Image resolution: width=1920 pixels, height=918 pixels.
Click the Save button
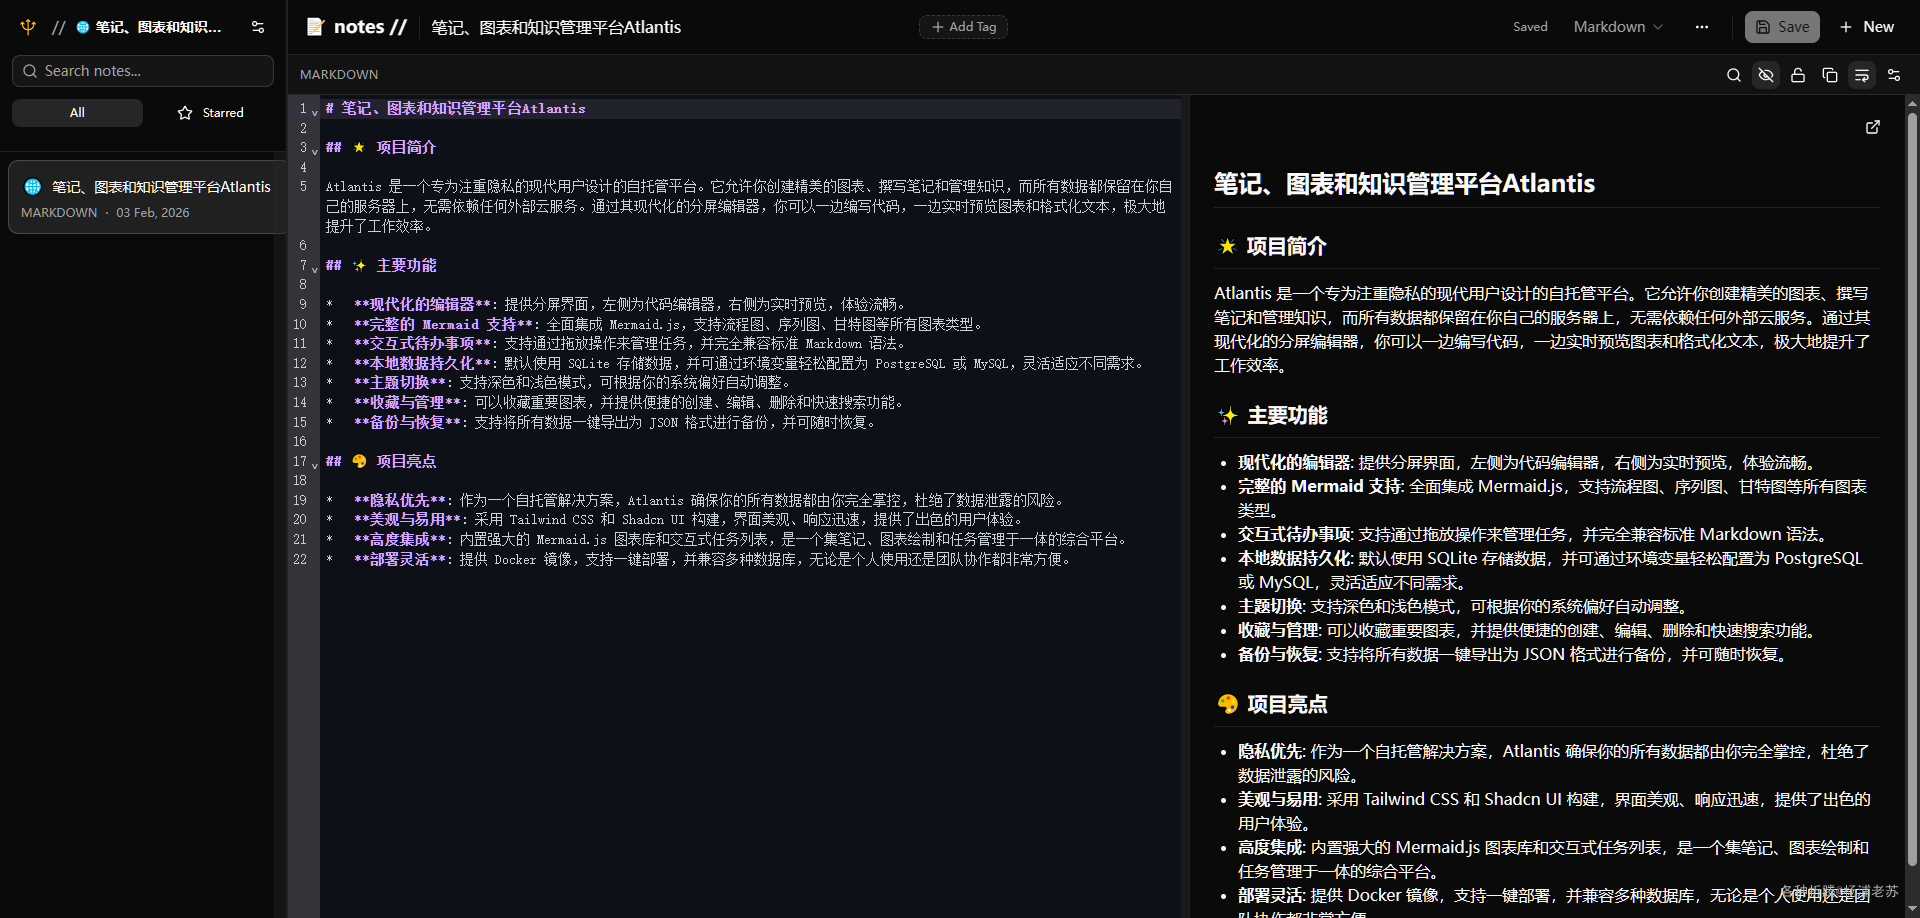tap(1782, 27)
